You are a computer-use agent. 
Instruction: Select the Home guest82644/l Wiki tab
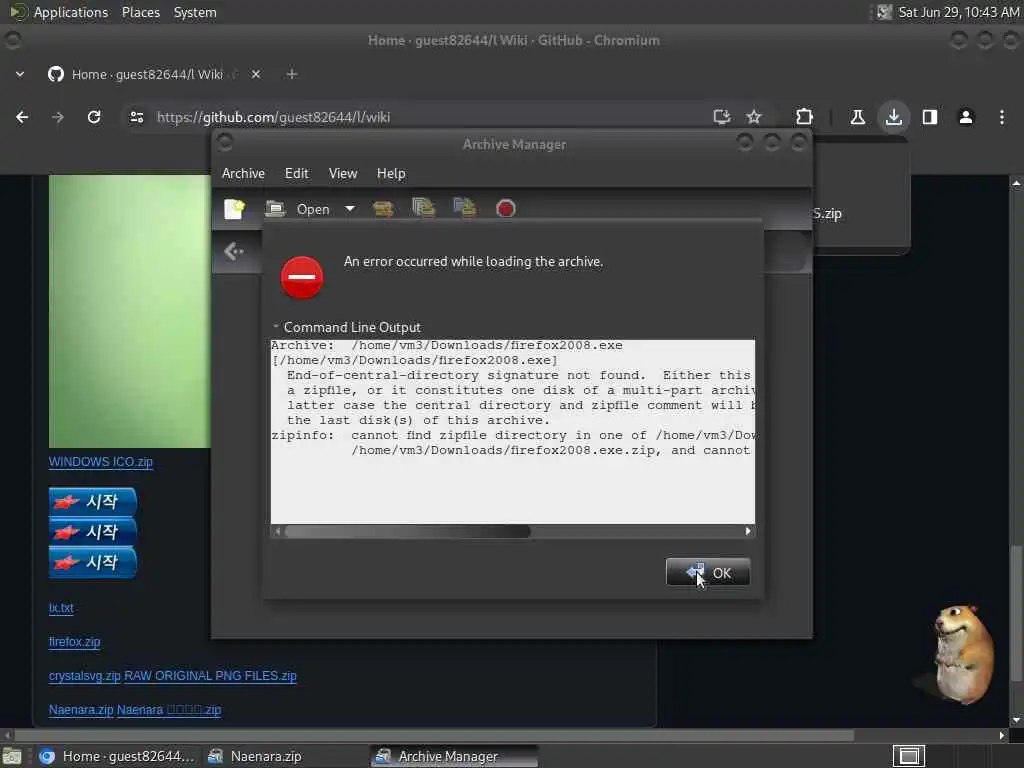tap(147, 74)
